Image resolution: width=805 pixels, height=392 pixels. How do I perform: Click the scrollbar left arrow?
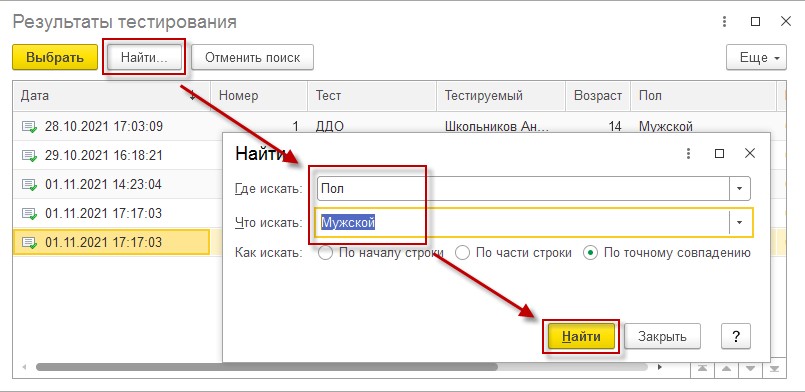click(24, 367)
